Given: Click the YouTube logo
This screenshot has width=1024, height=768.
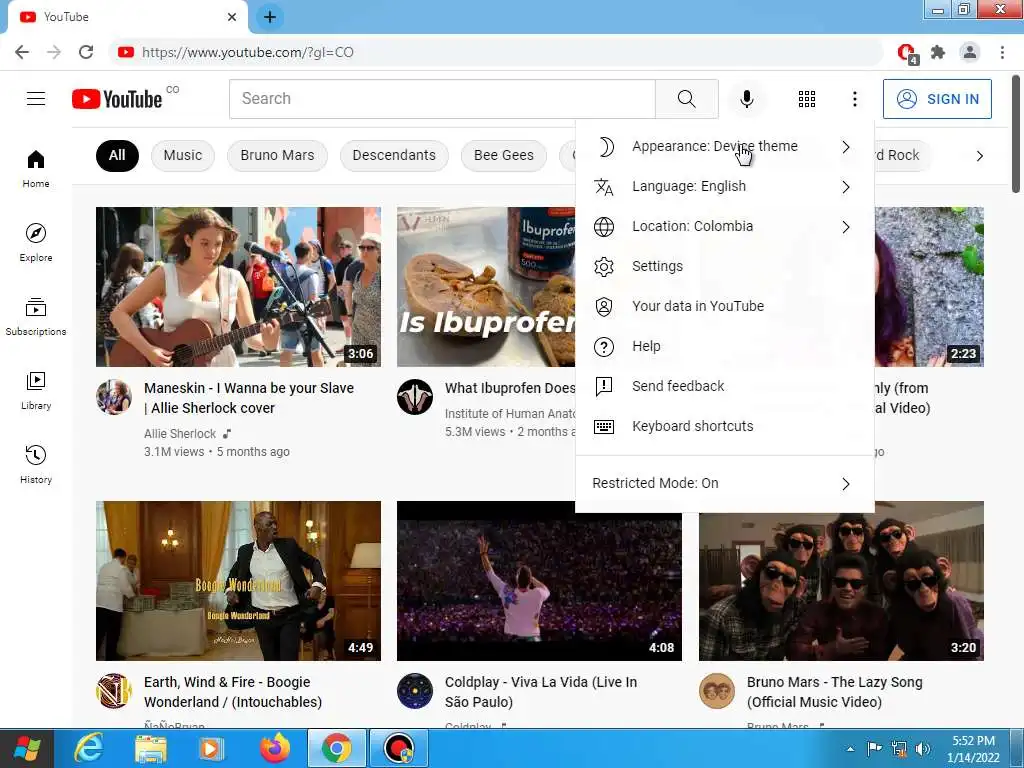Looking at the screenshot, I should (x=117, y=99).
